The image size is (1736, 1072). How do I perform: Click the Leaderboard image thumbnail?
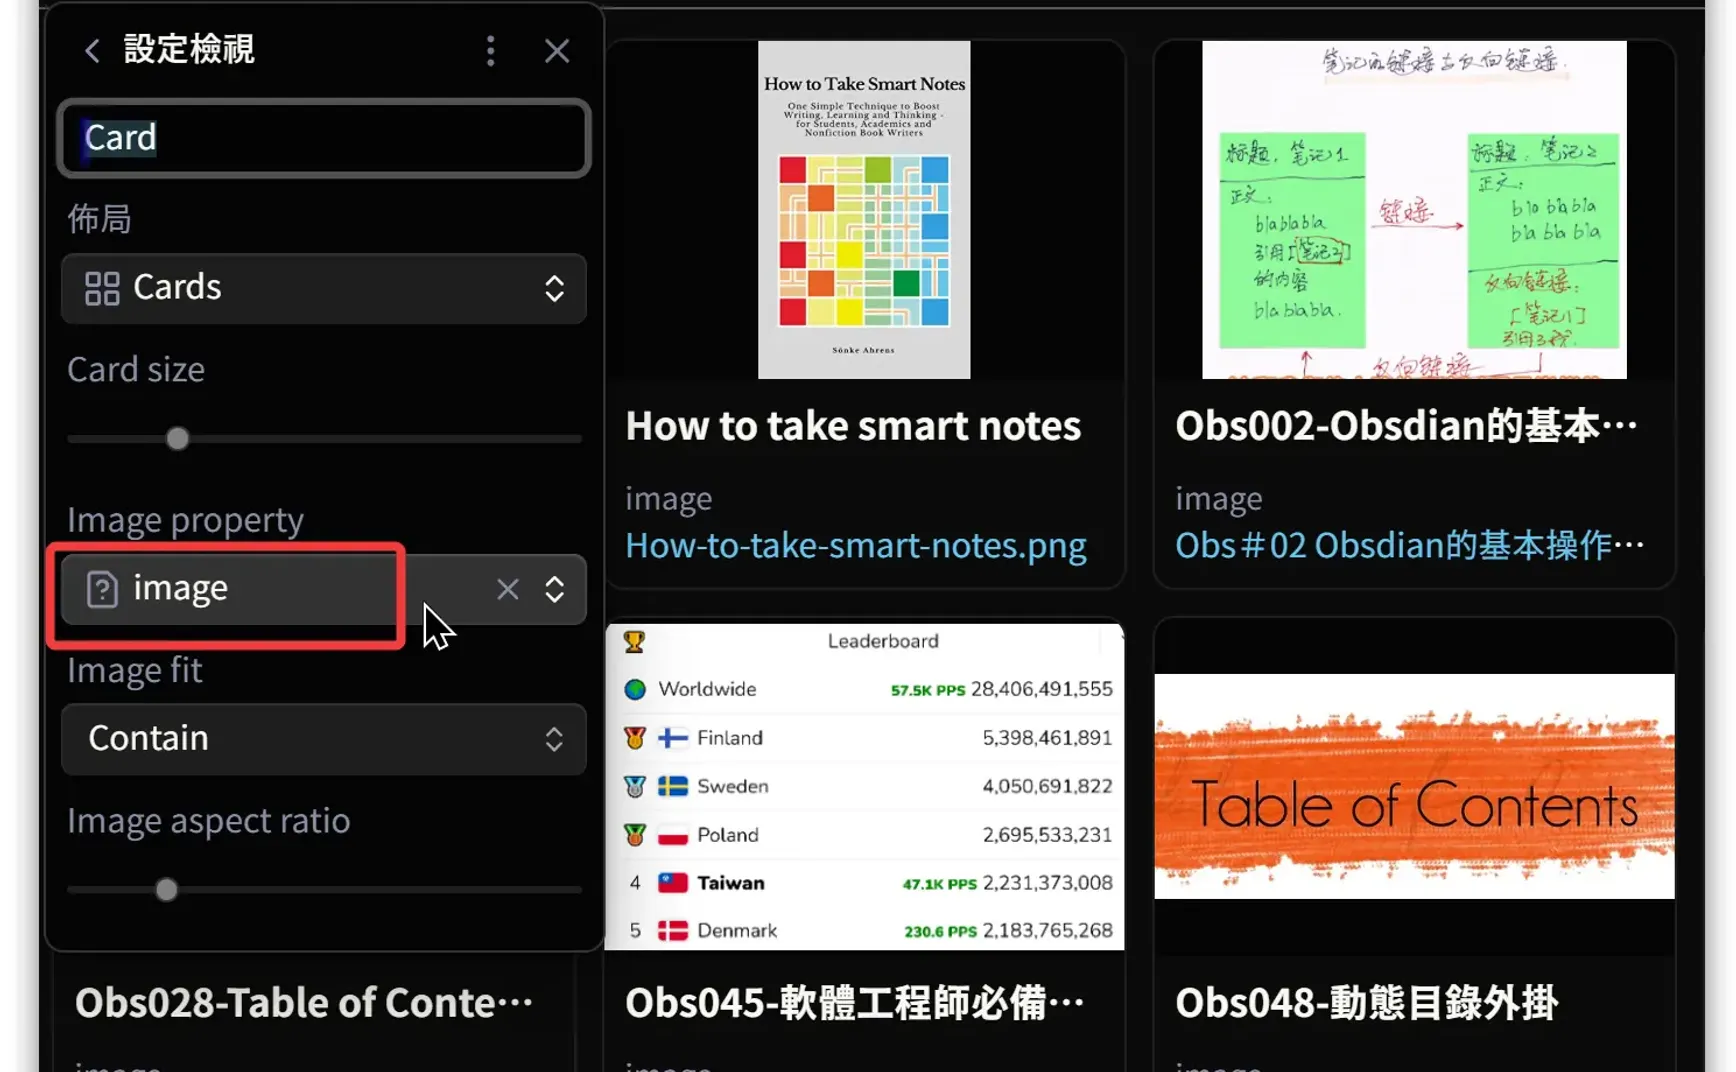pos(864,785)
